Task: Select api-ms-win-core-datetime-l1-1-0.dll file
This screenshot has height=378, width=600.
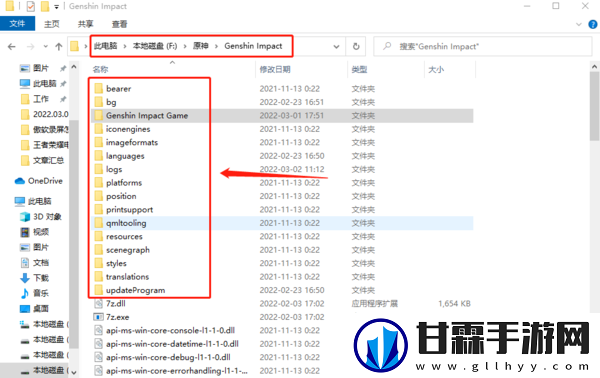Action: (172, 344)
